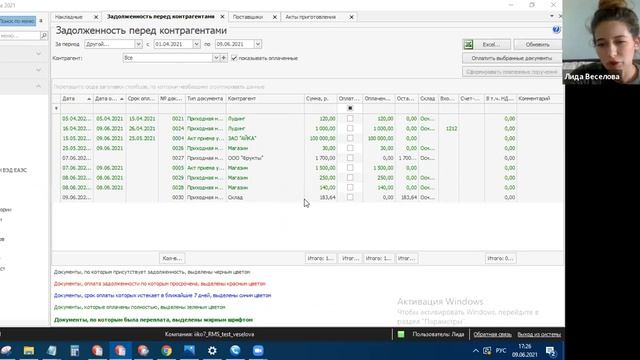Tick the payment checkbox for document 0024
Screen dimensions: 640x360
(x=350, y=128)
